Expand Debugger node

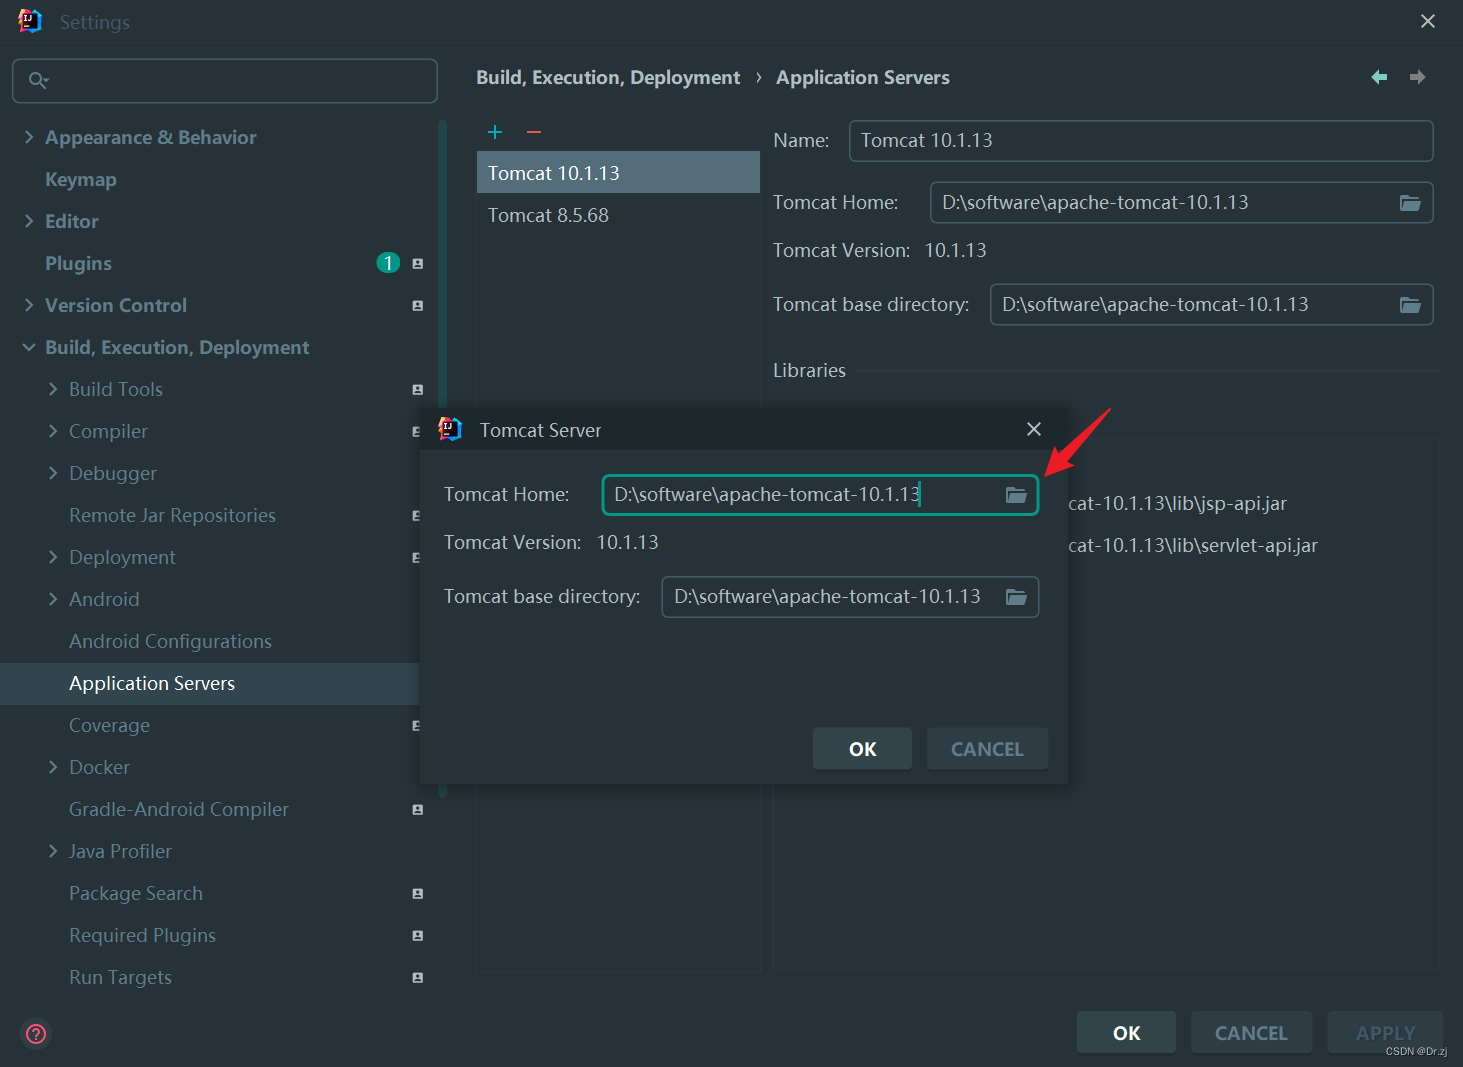[53, 473]
